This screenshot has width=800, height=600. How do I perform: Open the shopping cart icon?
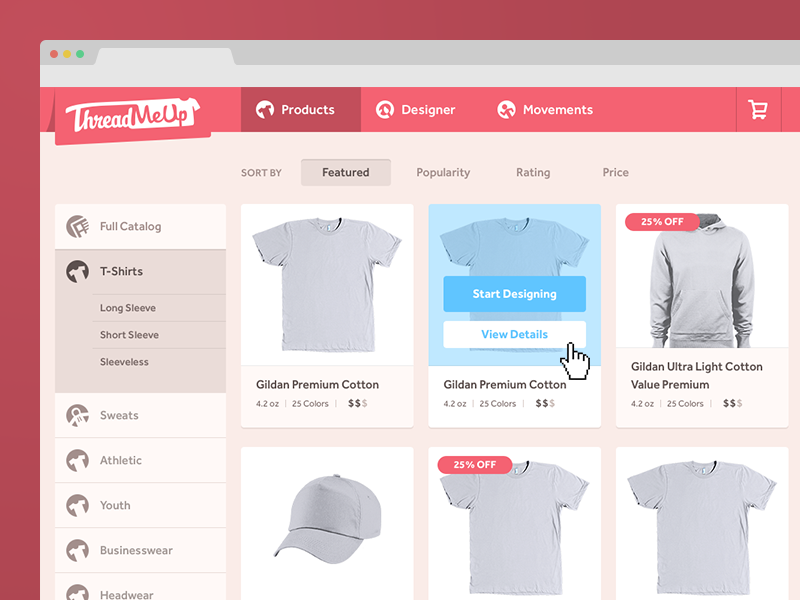click(758, 110)
